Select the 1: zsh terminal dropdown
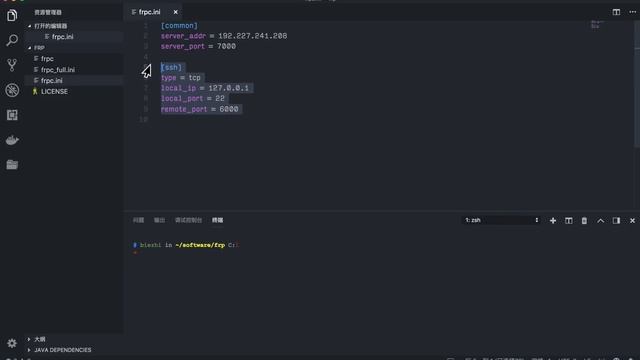 [502, 220]
